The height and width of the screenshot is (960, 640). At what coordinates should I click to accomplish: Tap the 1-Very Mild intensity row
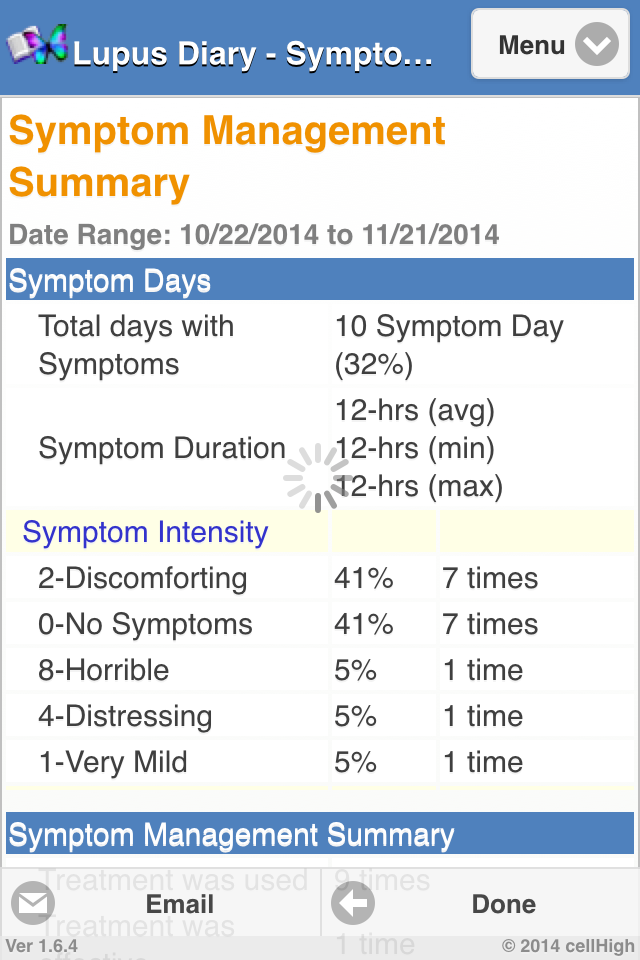[x=113, y=762]
